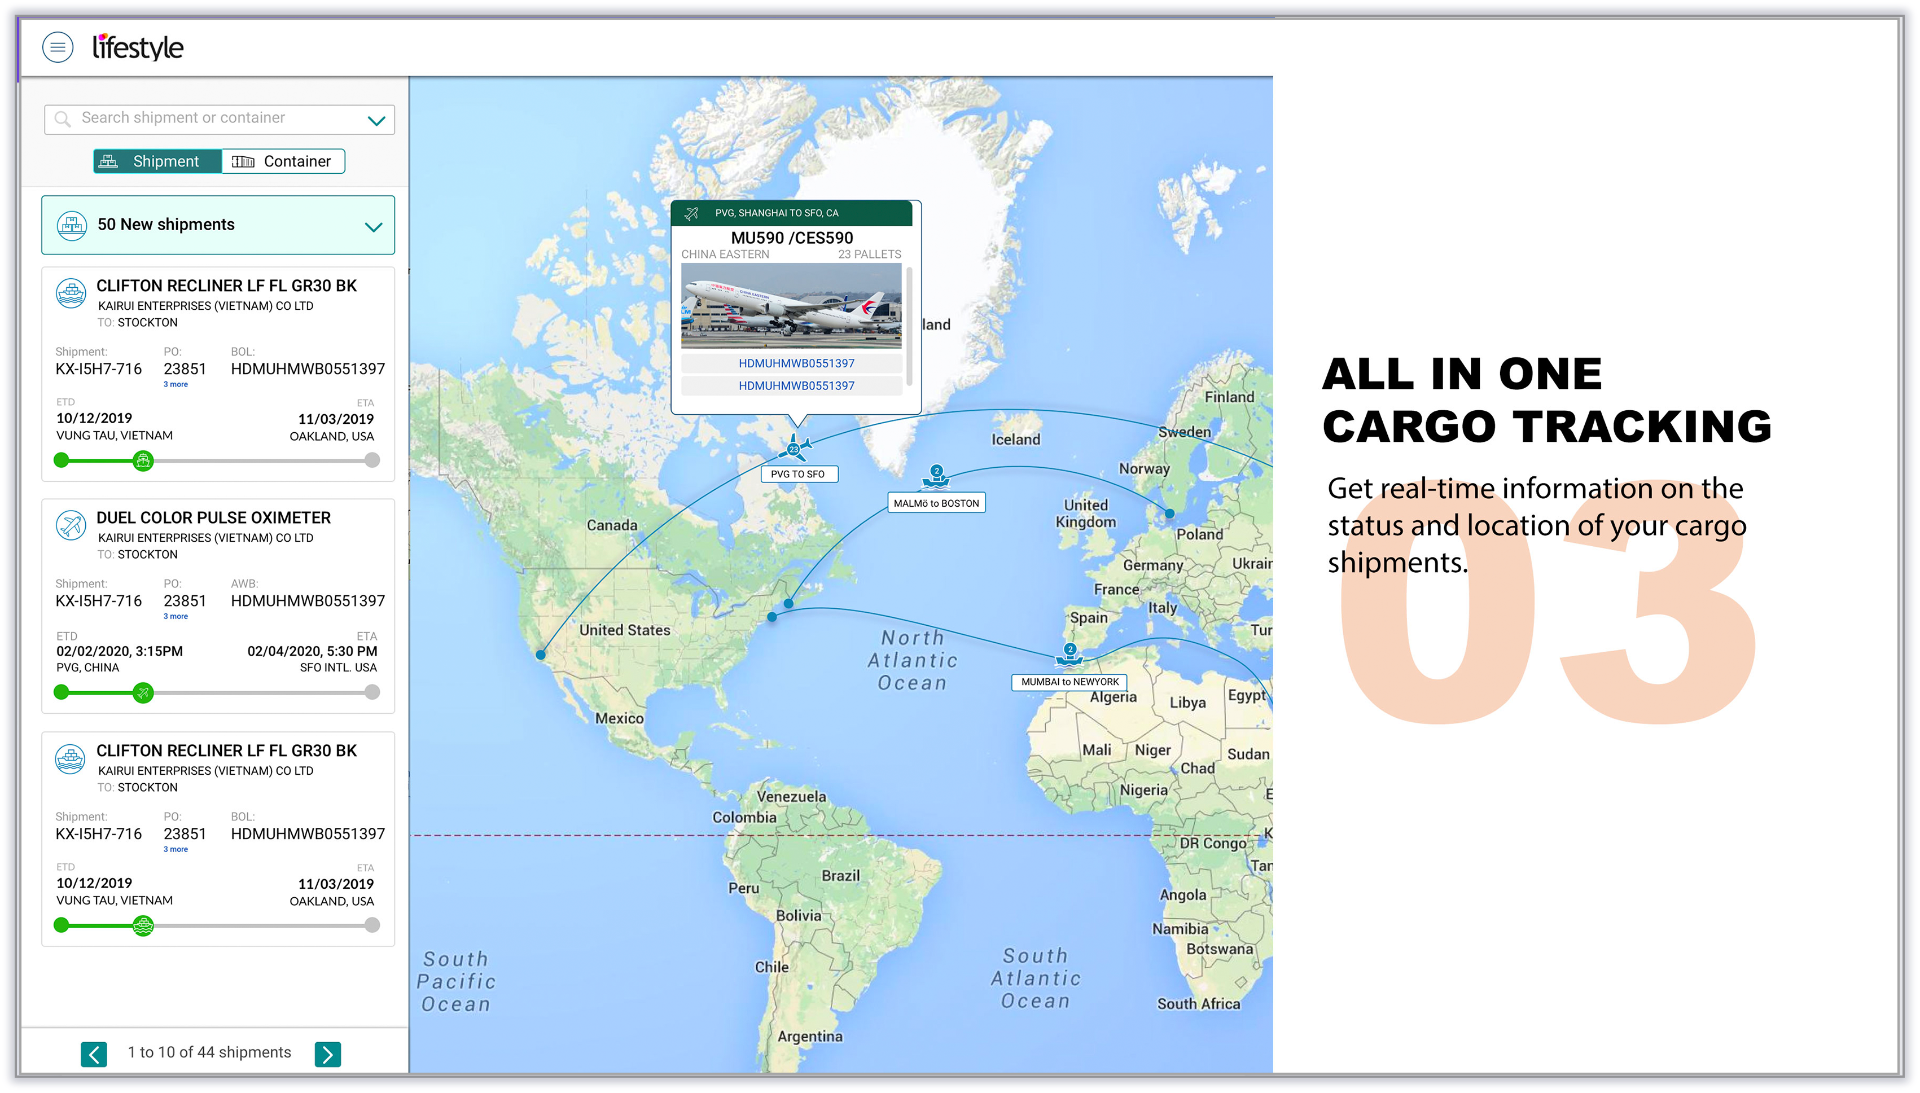Expand the search field dropdown arrow

point(376,120)
